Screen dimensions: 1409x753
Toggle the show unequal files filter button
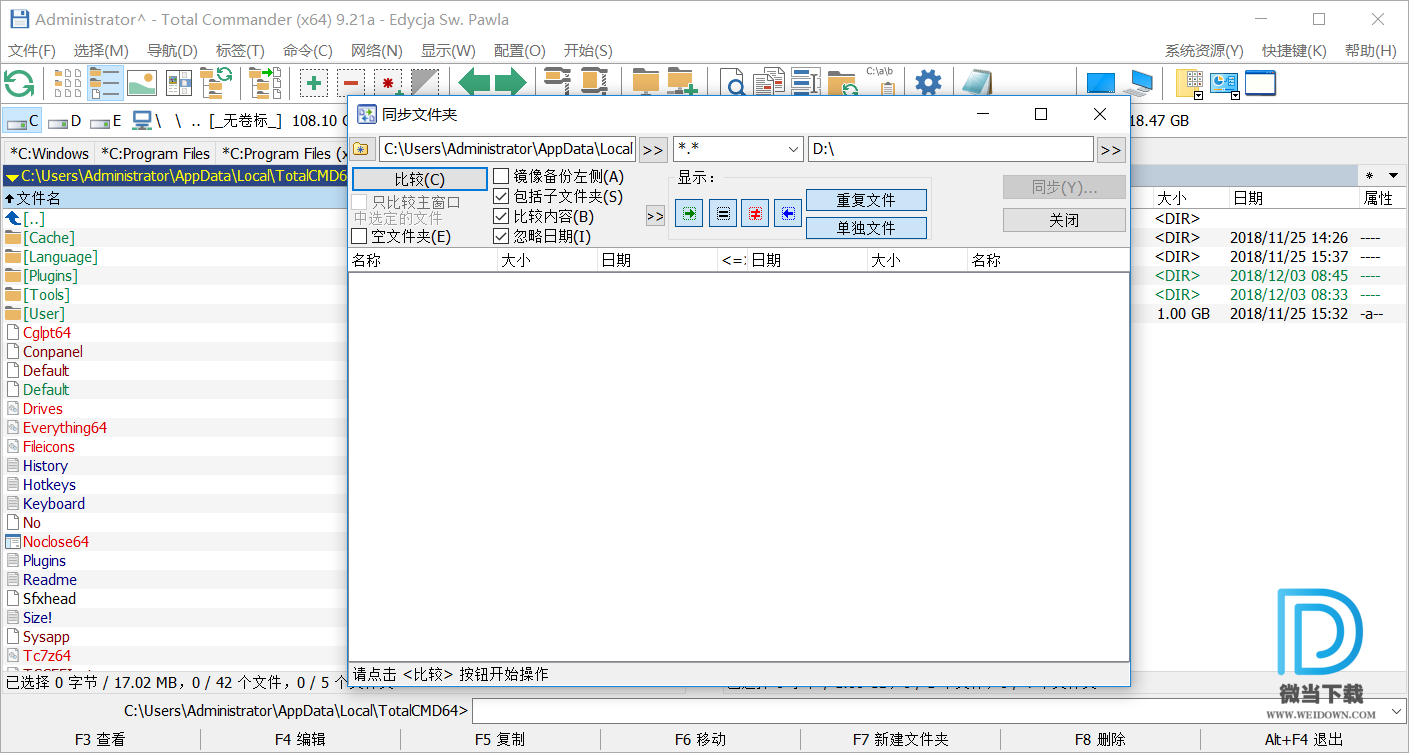[x=755, y=213]
